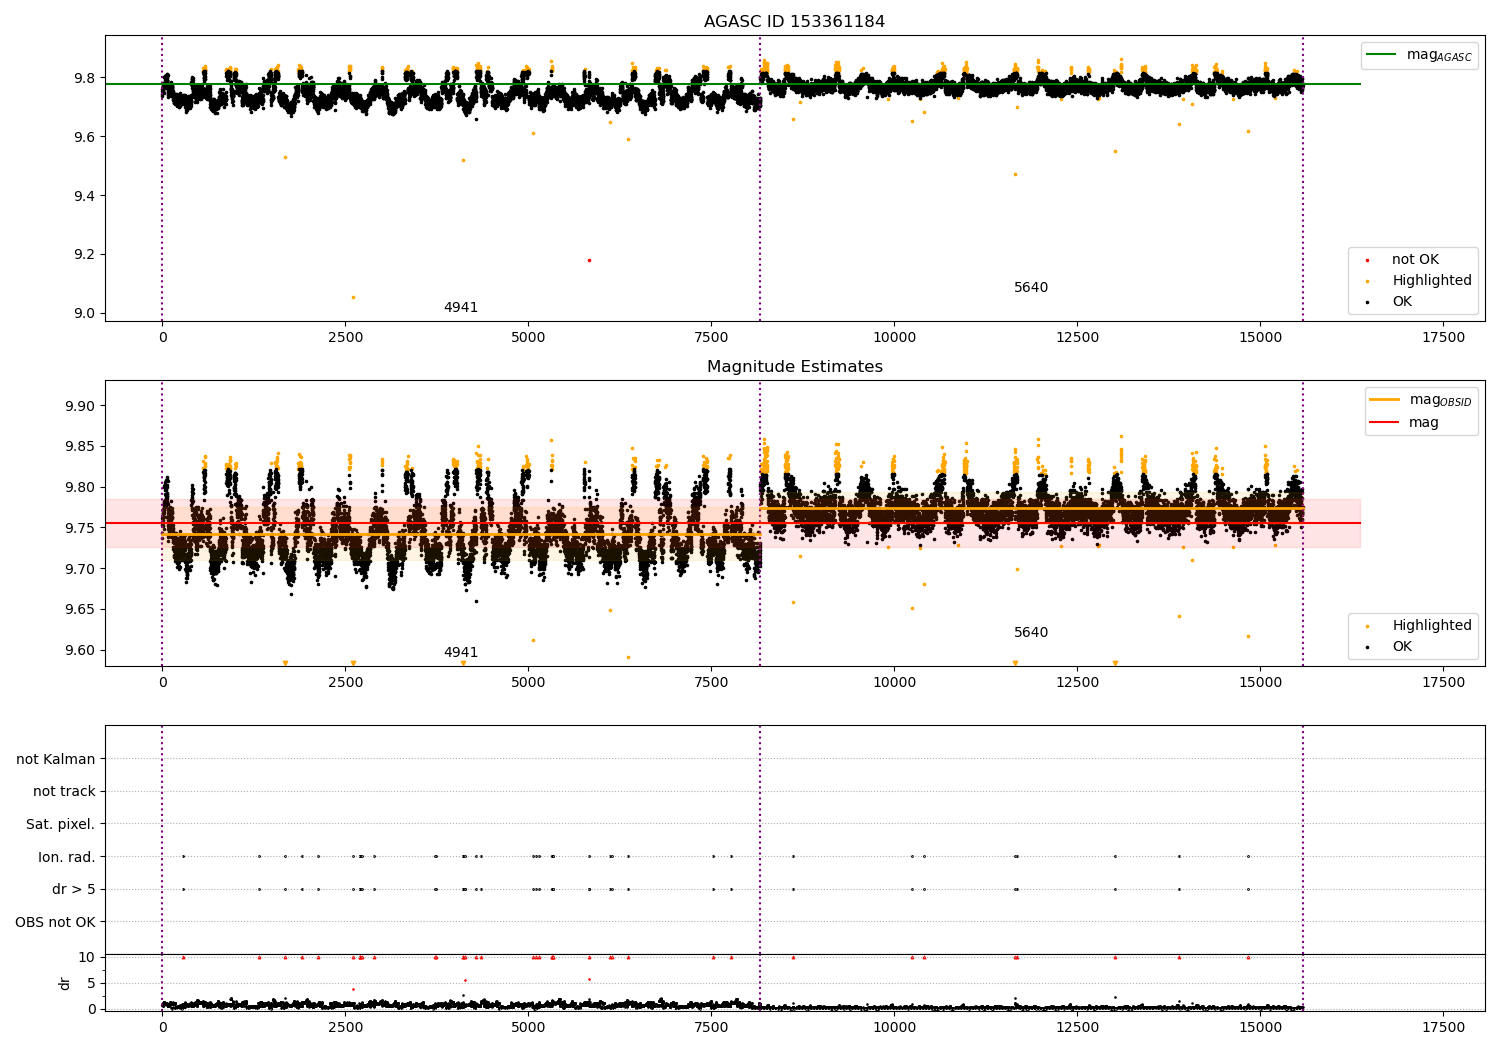Click the 'not Kalman' row label
The image size is (1500, 1050).
[x=56, y=760]
